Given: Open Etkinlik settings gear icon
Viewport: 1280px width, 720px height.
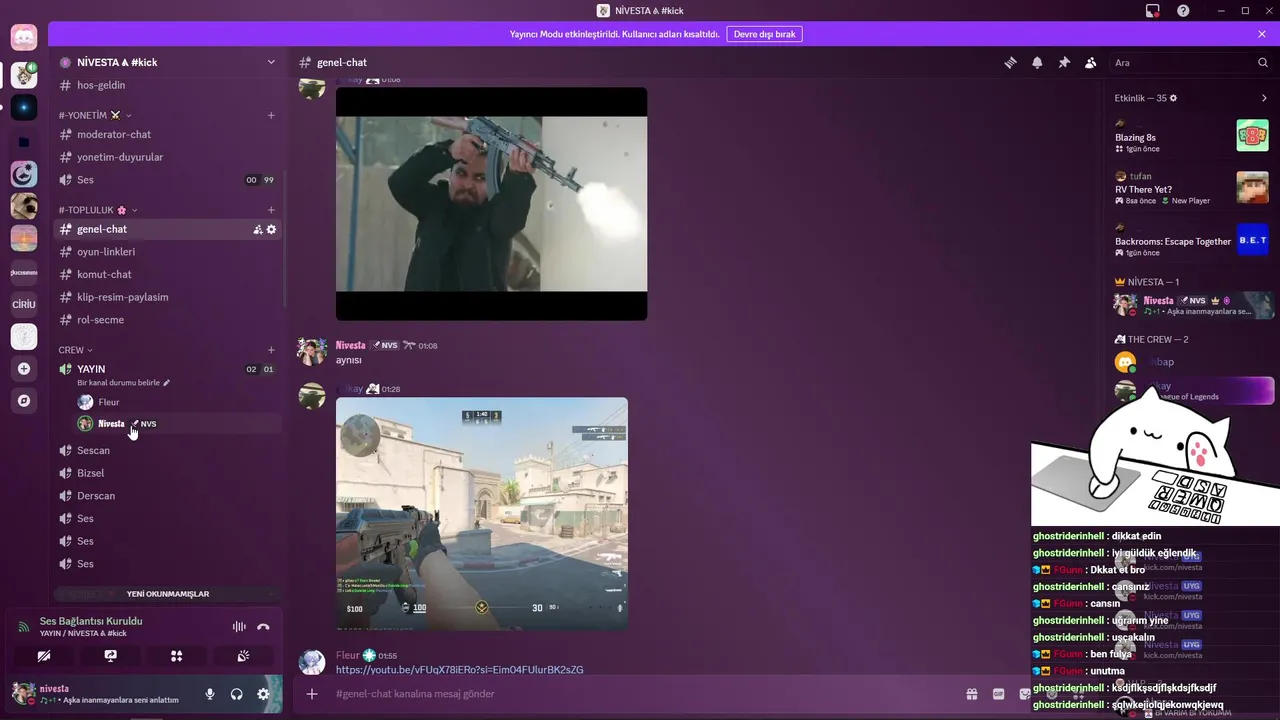Looking at the screenshot, I should click(x=1173, y=98).
